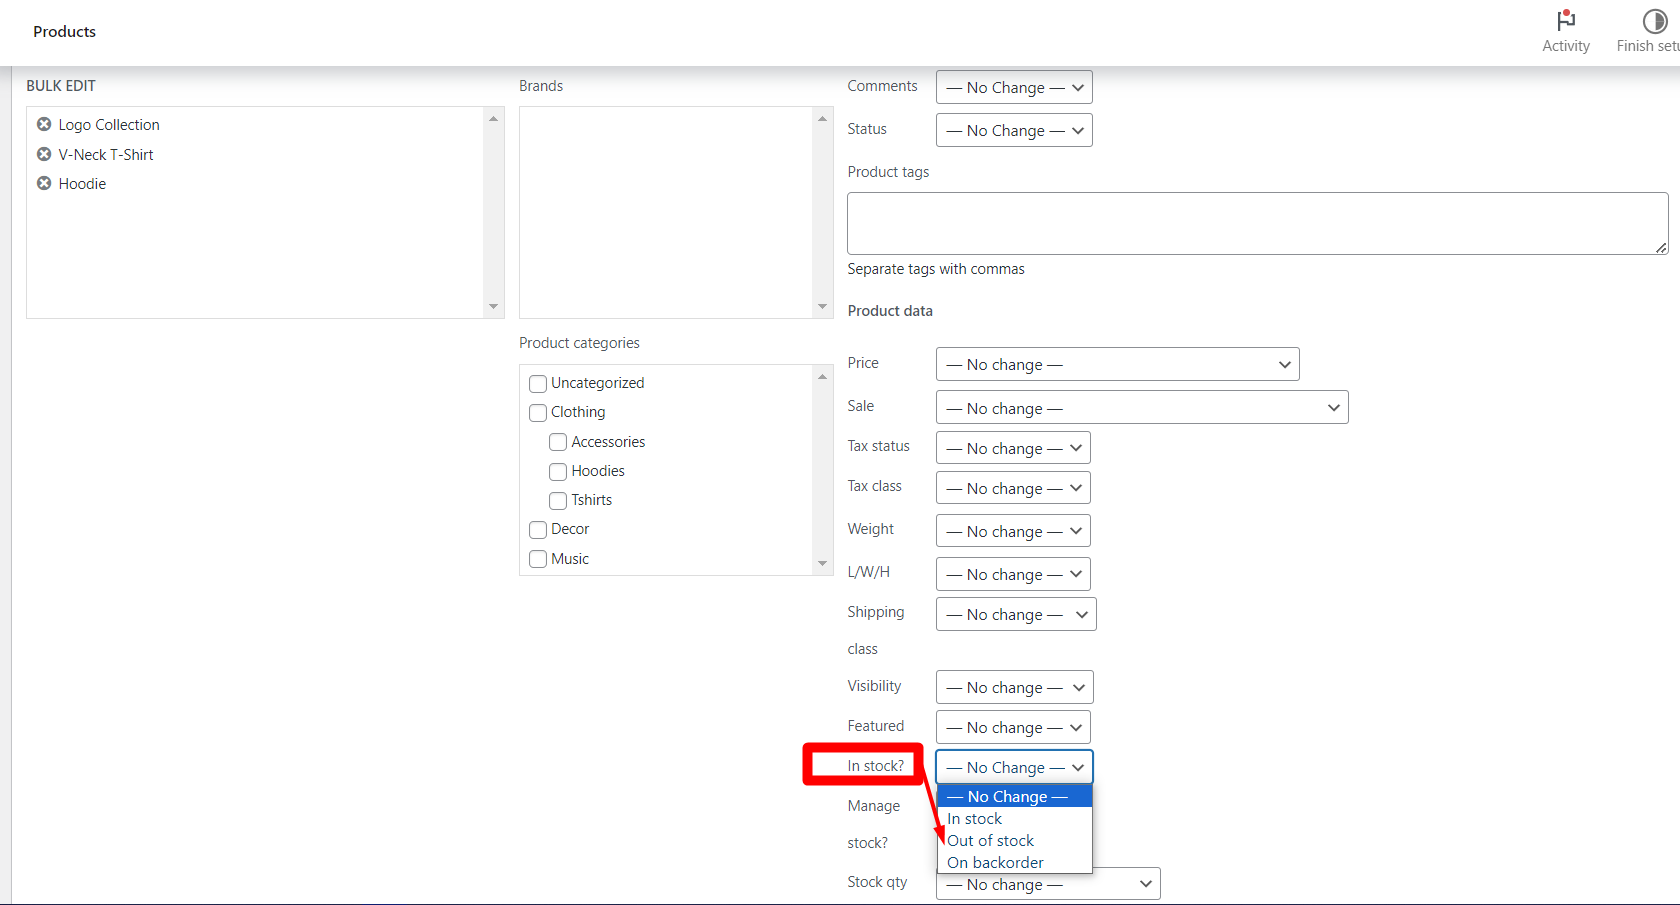Expand the Price dropdown
The width and height of the screenshot is (1680, 905).
[1117, 364]
